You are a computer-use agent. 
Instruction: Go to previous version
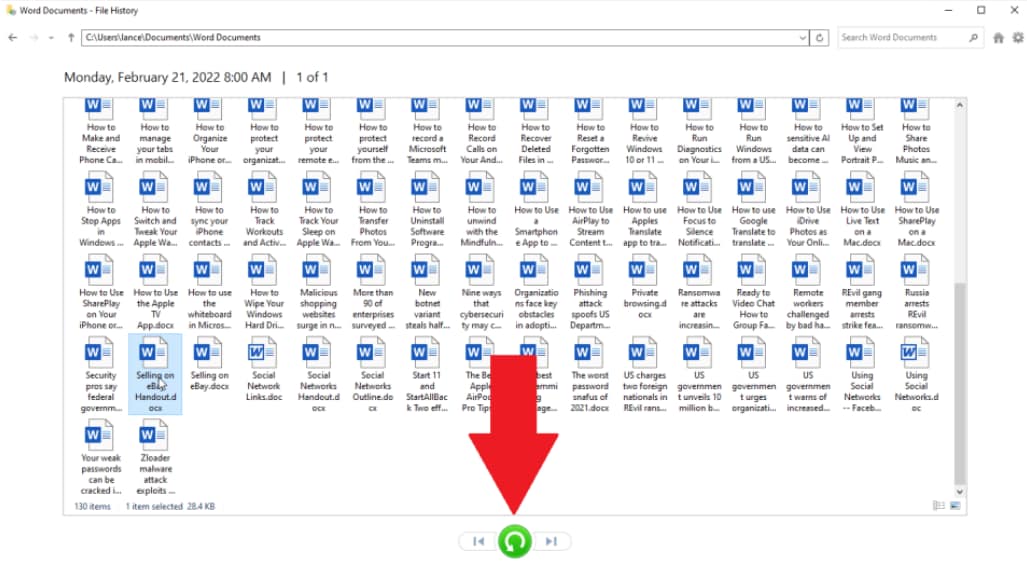479,541
